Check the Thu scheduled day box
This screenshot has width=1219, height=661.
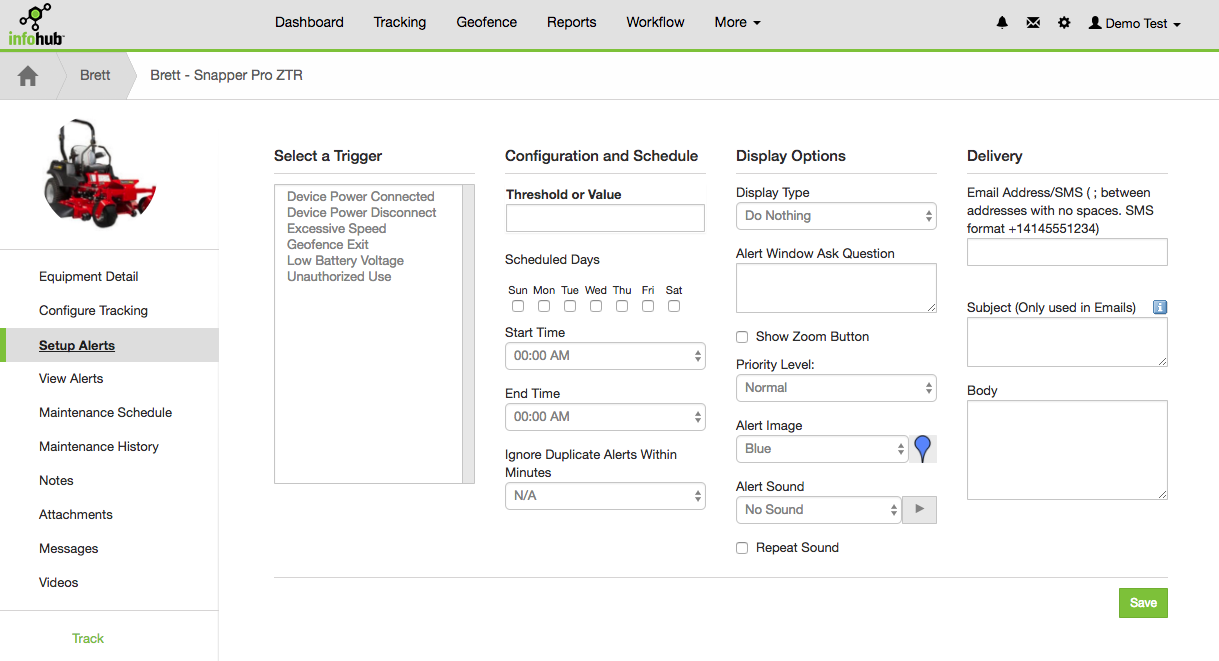tap(622, 306)
